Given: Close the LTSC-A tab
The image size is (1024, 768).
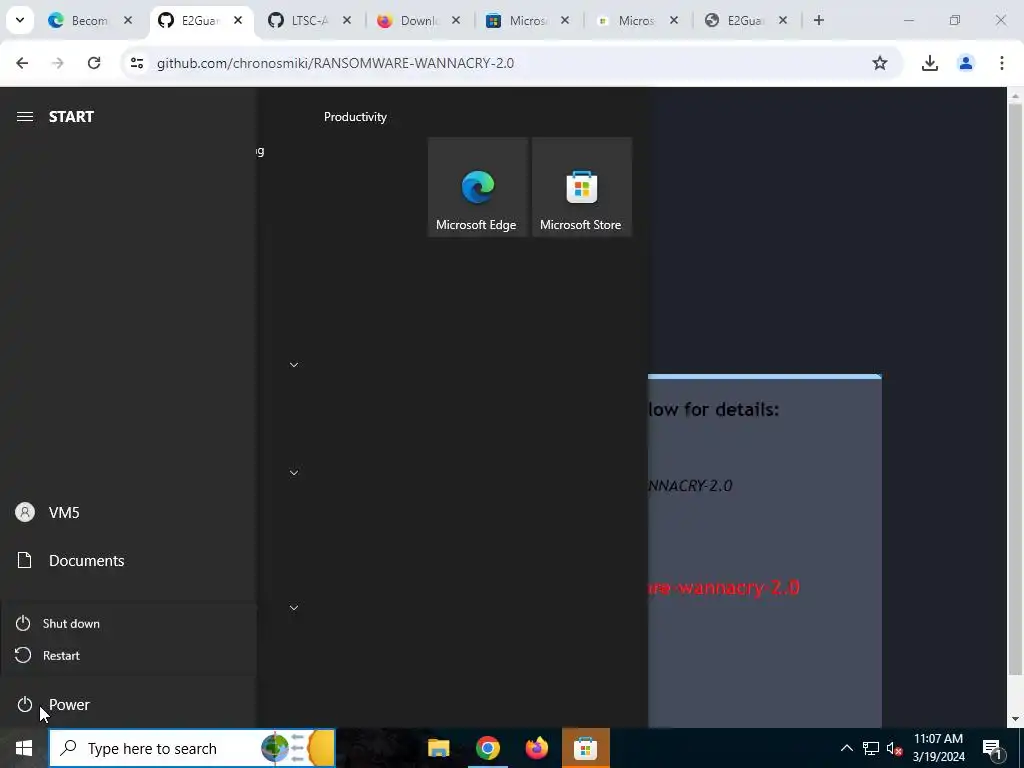Looking at the screenshot, I should [347, 21].
